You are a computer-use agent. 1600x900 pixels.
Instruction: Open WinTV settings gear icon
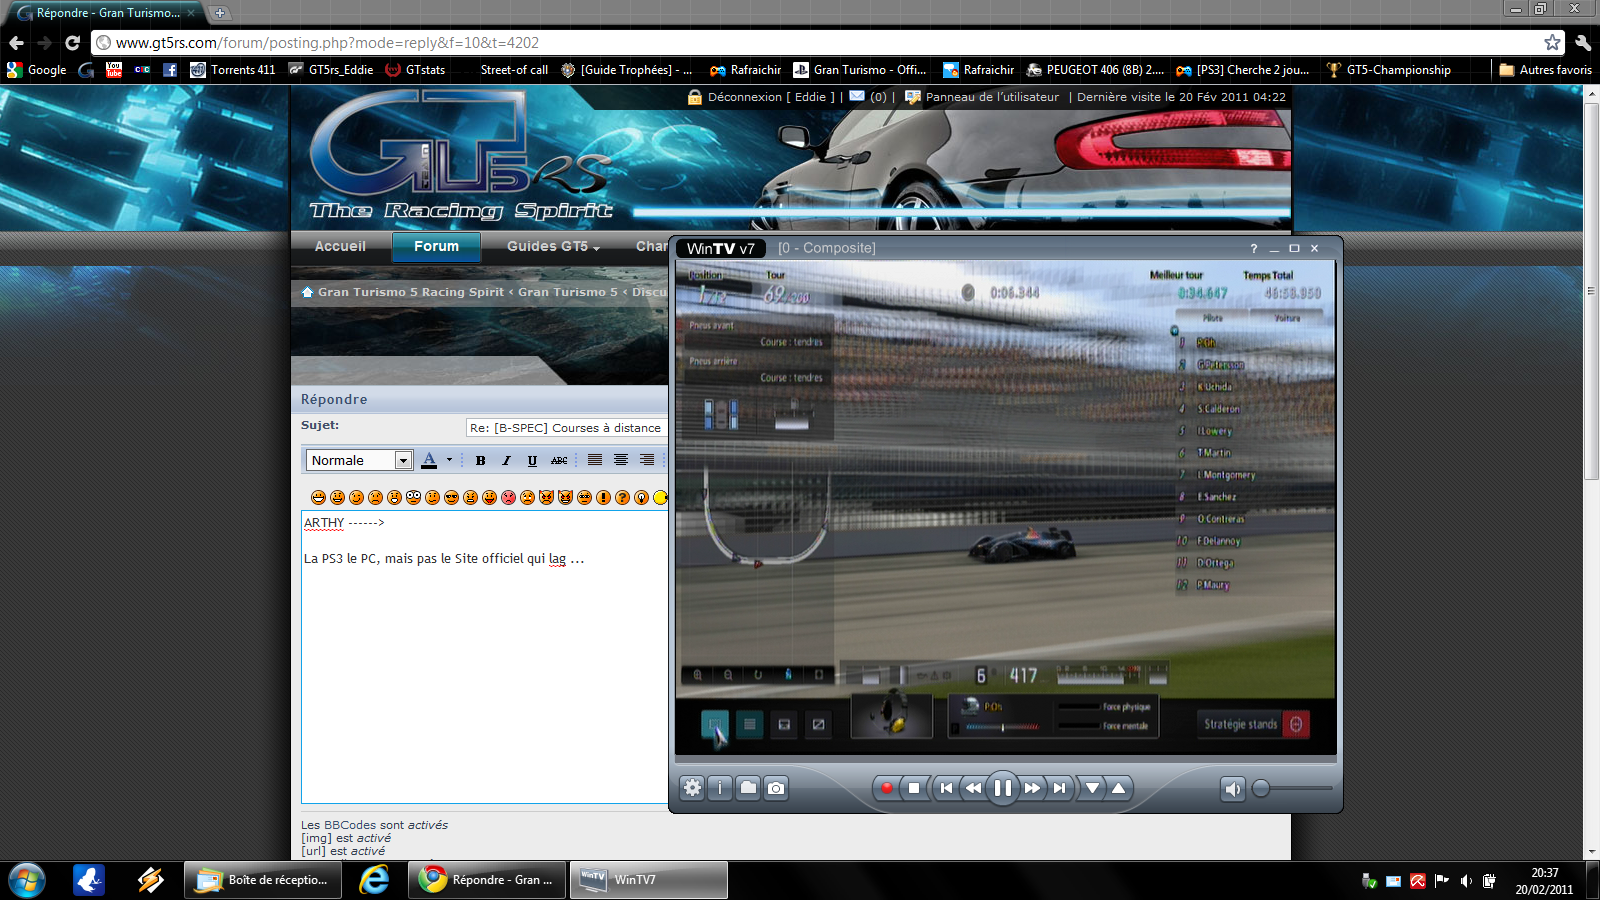click(692, 788)
